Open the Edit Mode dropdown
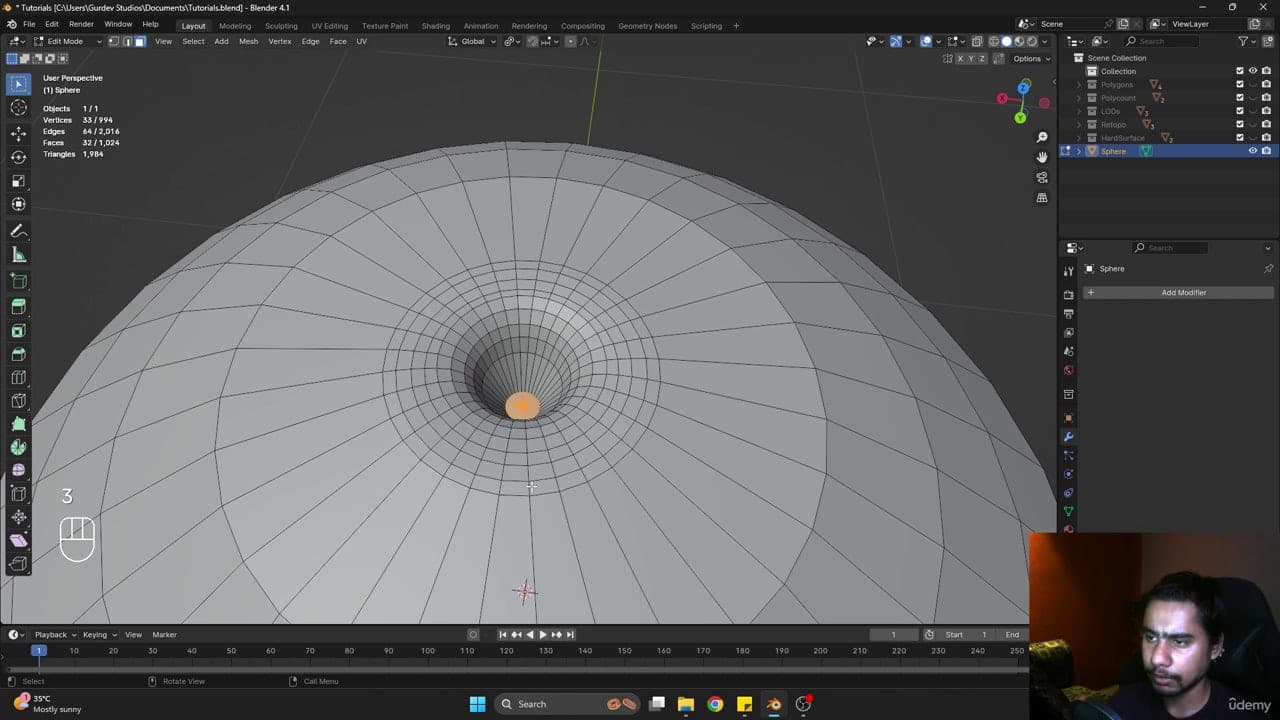1280x720 pixels. [x=68, y=41]
